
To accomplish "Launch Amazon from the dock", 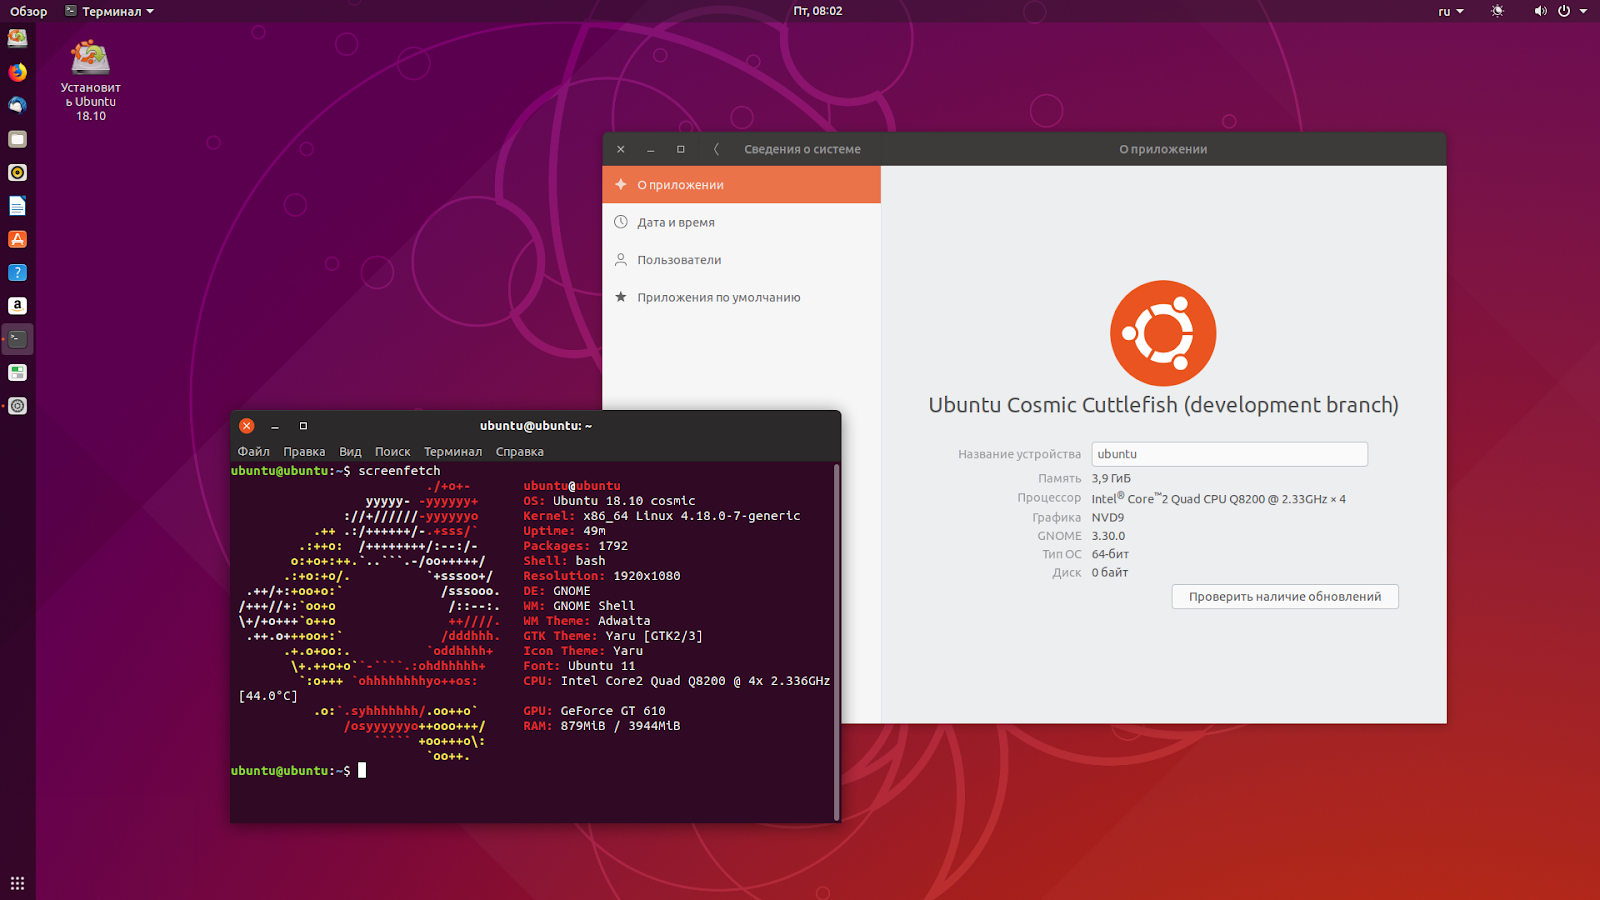I will point(17,306).
